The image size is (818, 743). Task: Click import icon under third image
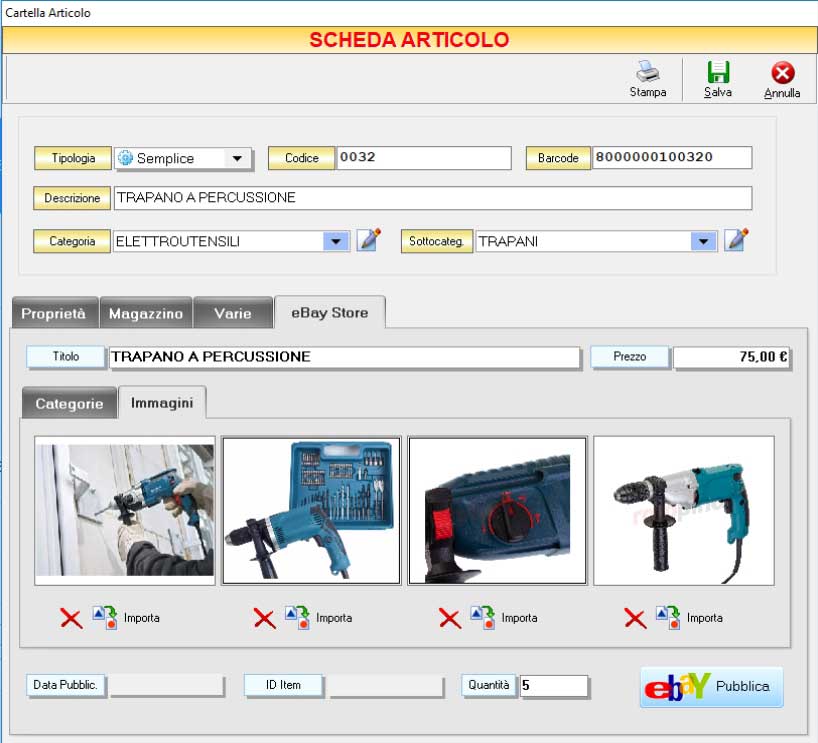tap(482, 617)
